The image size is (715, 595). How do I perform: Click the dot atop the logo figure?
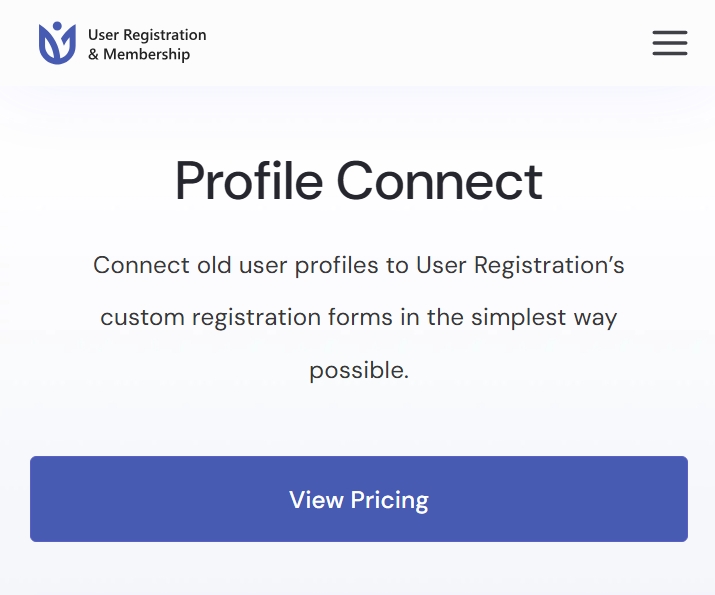(x=57, y=26)
